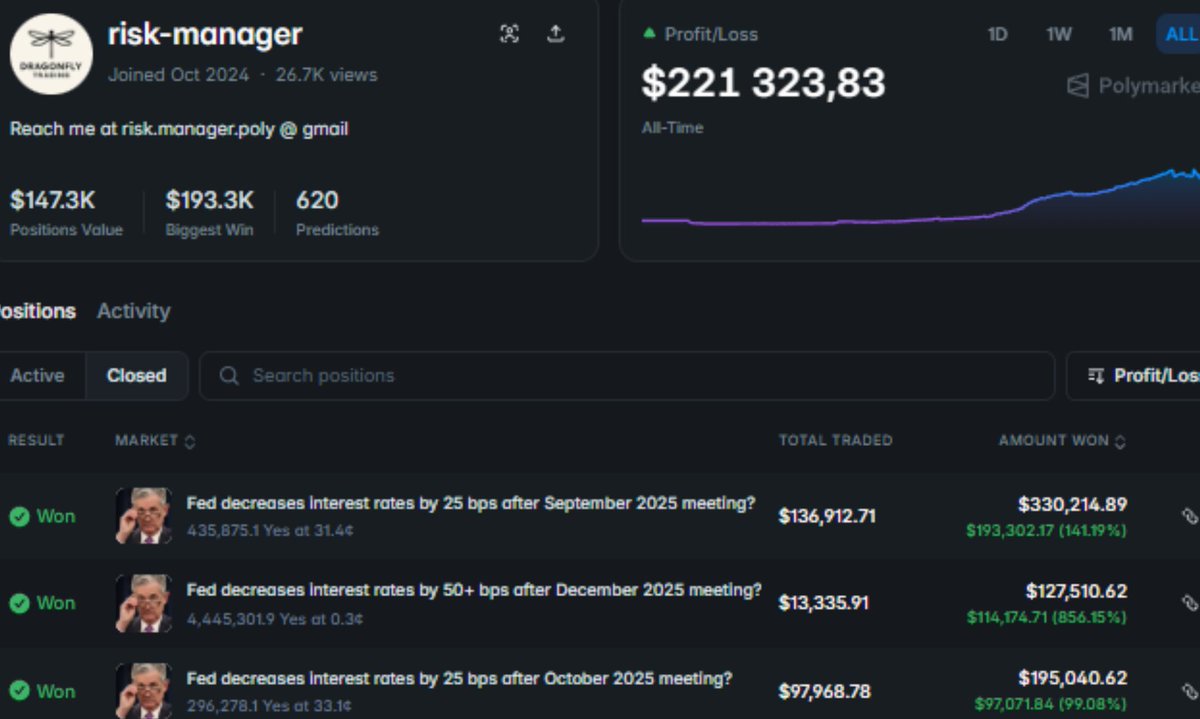This screenshot has width=1200, height=719.
Task: Click the 620 Predictions stat
Action: pos(337,212)
